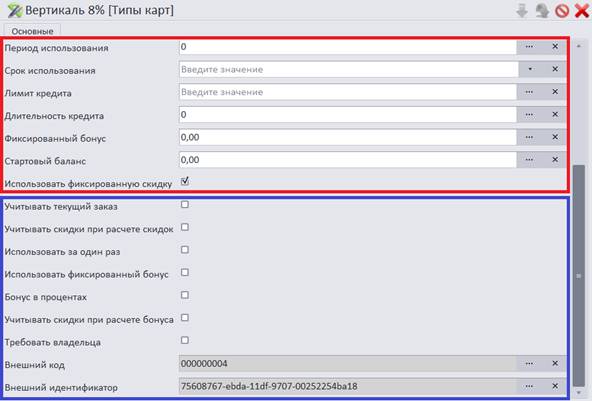592x401 pixels.
Task: Click the grey down-arrow save icon in header
Action: (522, 11)
